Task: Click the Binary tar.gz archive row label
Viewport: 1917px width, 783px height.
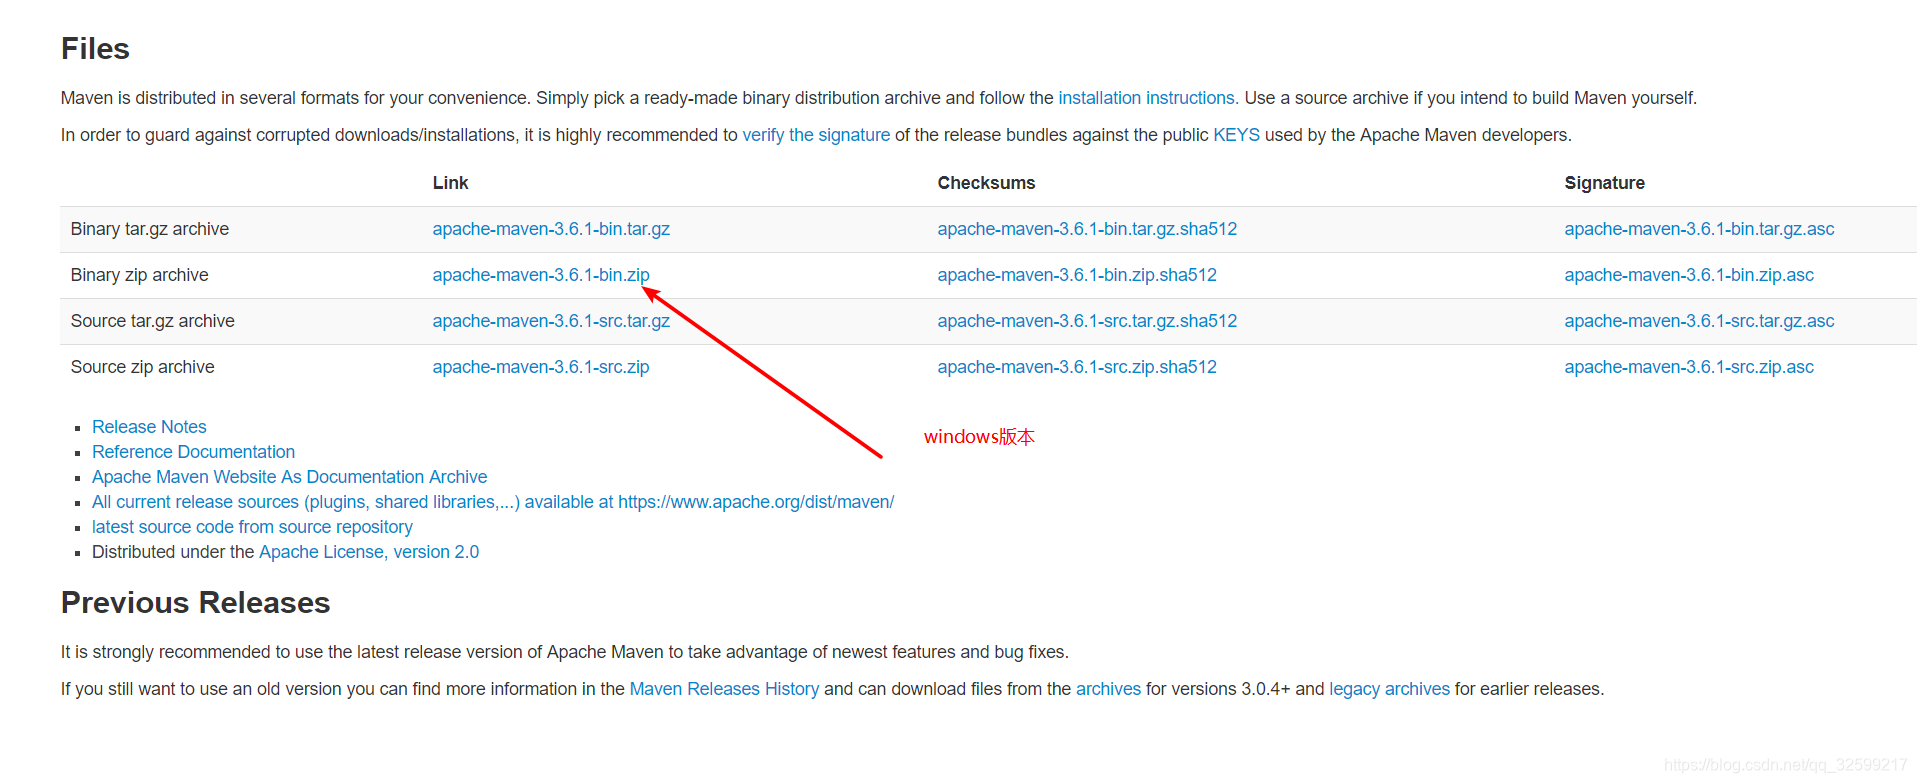Action: (150, 229)
